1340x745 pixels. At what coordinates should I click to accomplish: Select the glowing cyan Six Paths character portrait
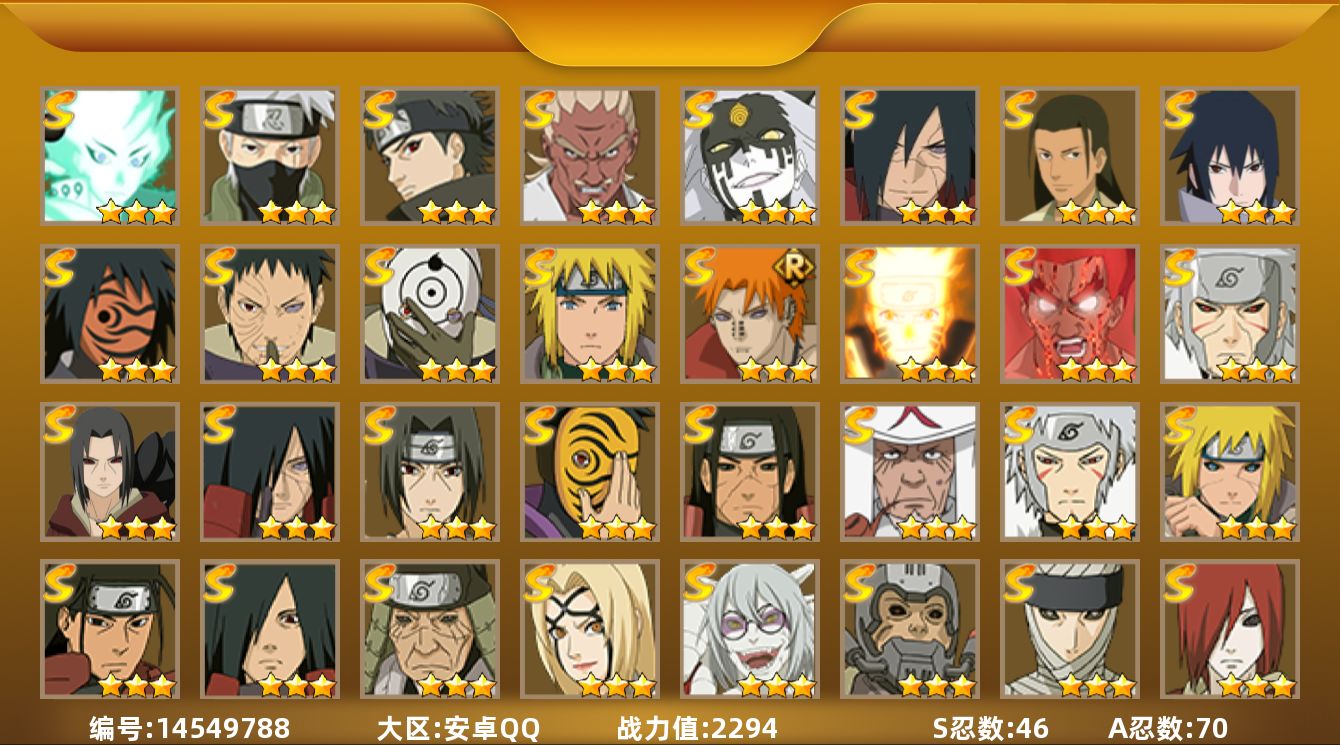(x=110, y=155)
